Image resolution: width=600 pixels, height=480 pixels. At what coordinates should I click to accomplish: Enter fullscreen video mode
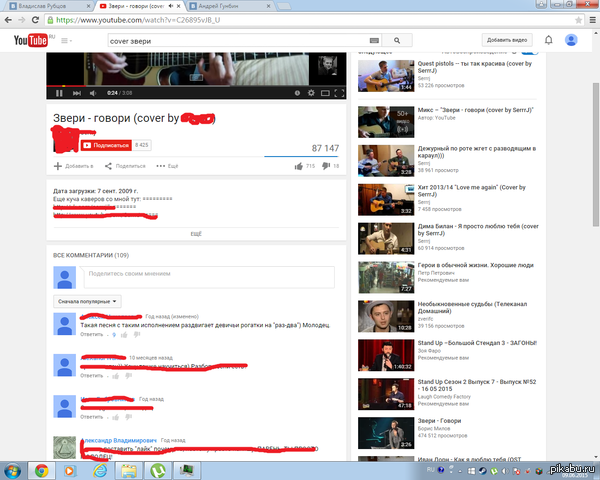click(339, 93)
